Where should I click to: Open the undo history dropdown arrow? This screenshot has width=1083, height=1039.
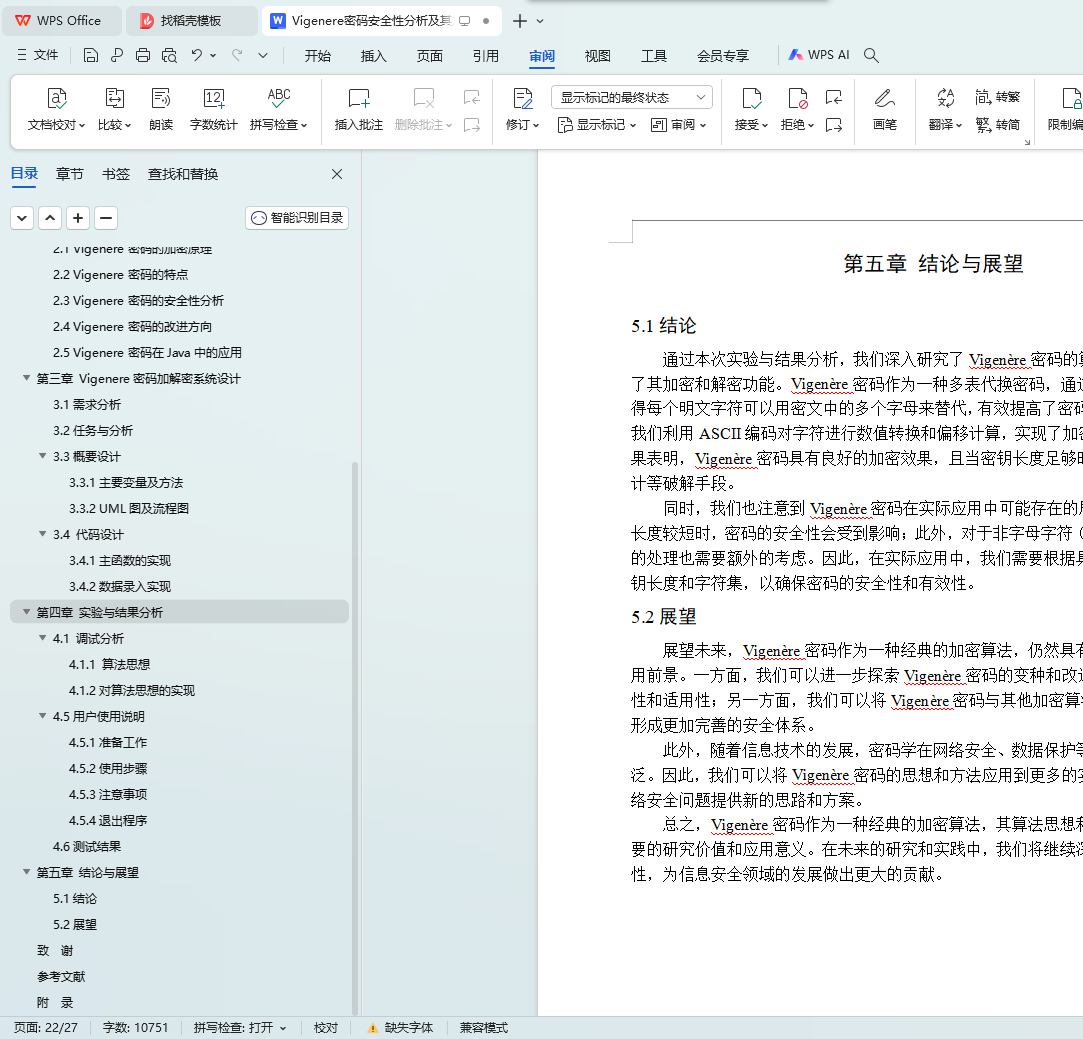click(213, 55)
